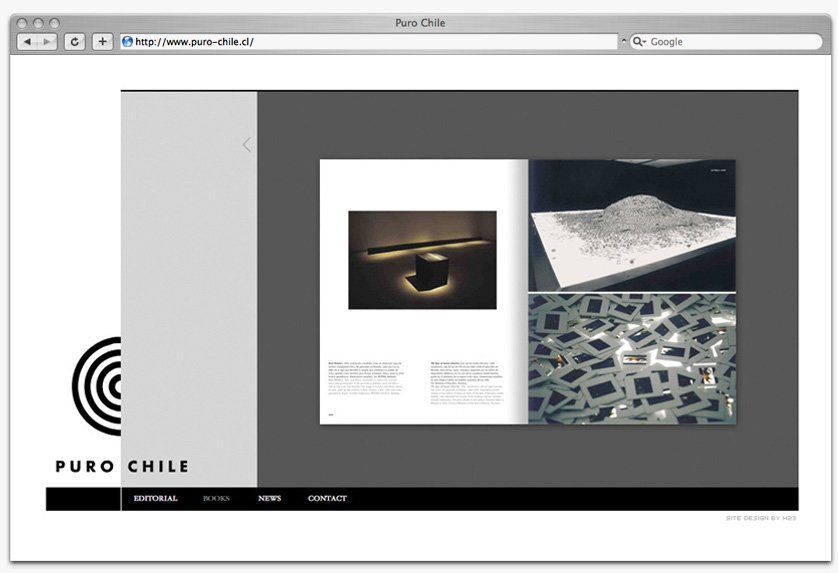Open the News page
The height and width of the screenshot is (573, 838).
coord(269,498)
